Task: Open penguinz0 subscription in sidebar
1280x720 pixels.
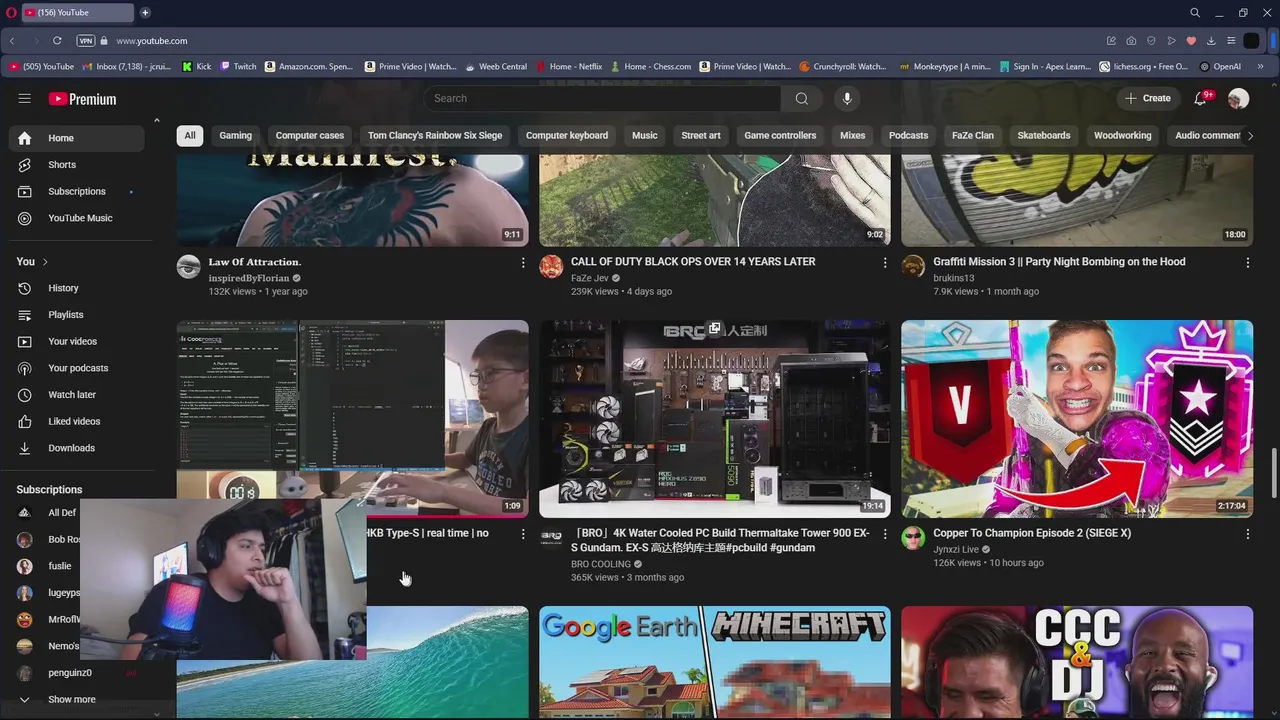Action: (x=76, y=673)
